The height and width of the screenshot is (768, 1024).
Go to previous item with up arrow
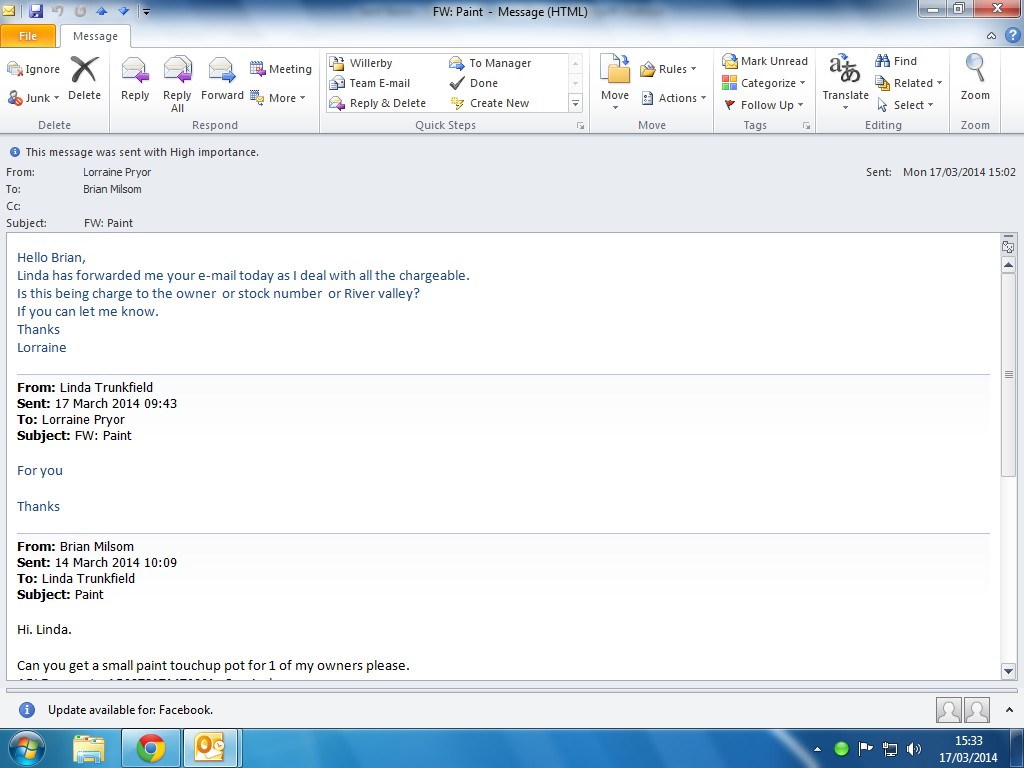click(101, 11)
